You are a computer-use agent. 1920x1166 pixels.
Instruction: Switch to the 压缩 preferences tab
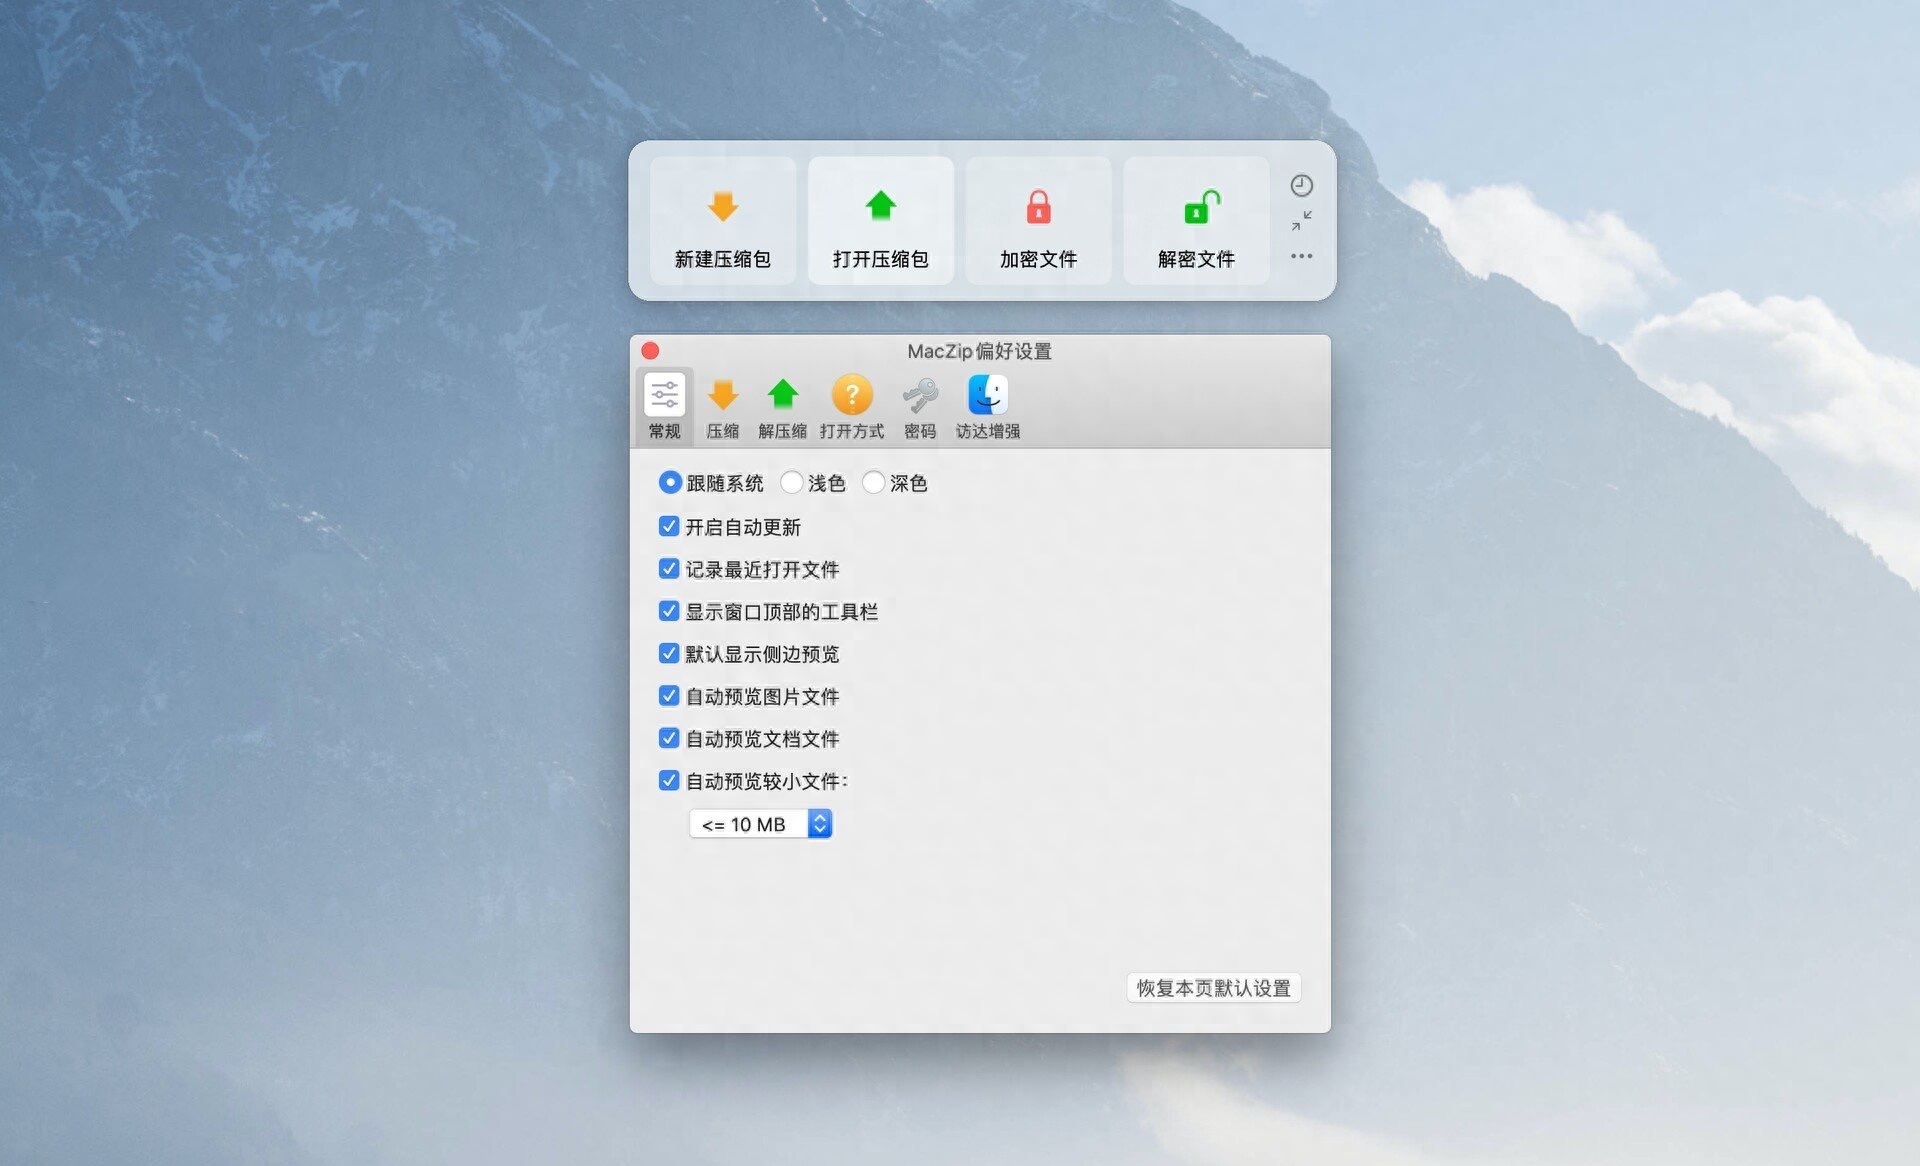point(723,407)
